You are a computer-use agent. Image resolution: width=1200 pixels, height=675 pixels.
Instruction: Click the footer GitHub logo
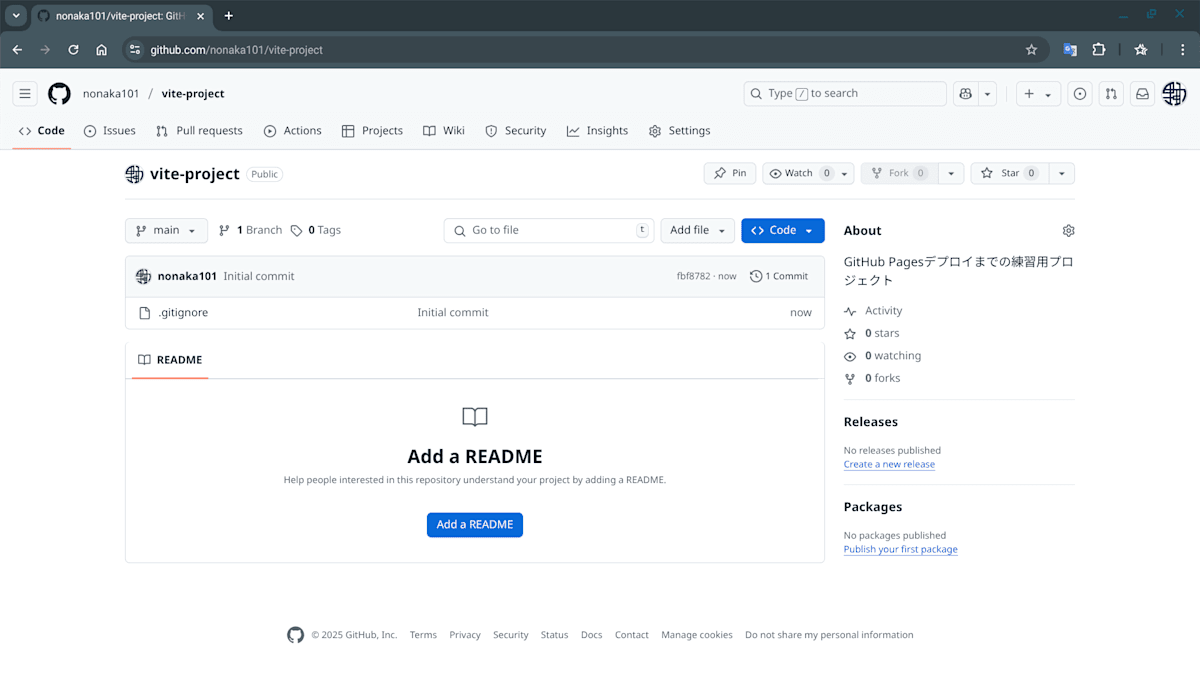click(295, 635)
